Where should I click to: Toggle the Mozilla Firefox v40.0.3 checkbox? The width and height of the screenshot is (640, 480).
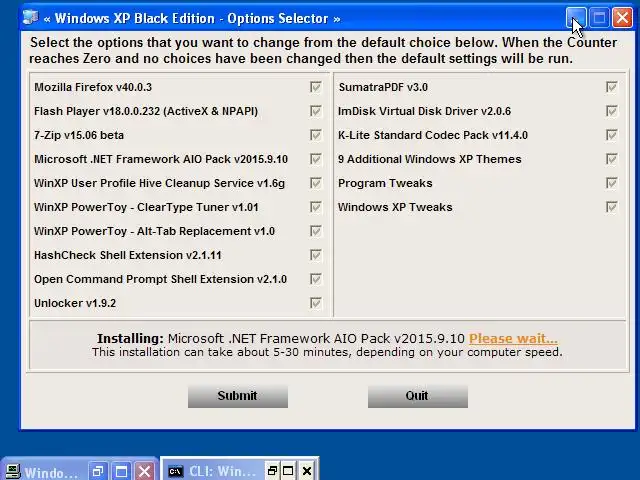click(316, 87)
